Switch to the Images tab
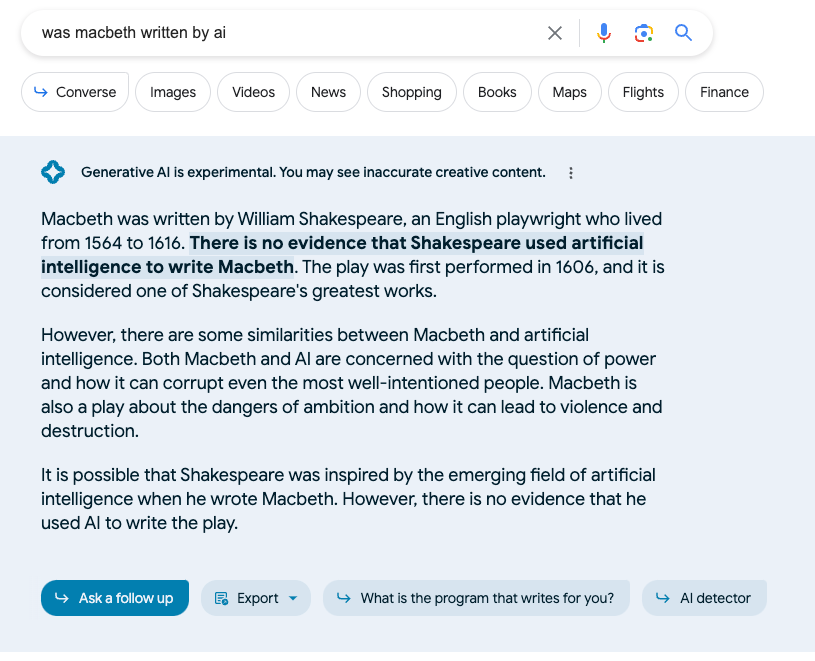This screenshot has height=661, width=815. point(173,92)
